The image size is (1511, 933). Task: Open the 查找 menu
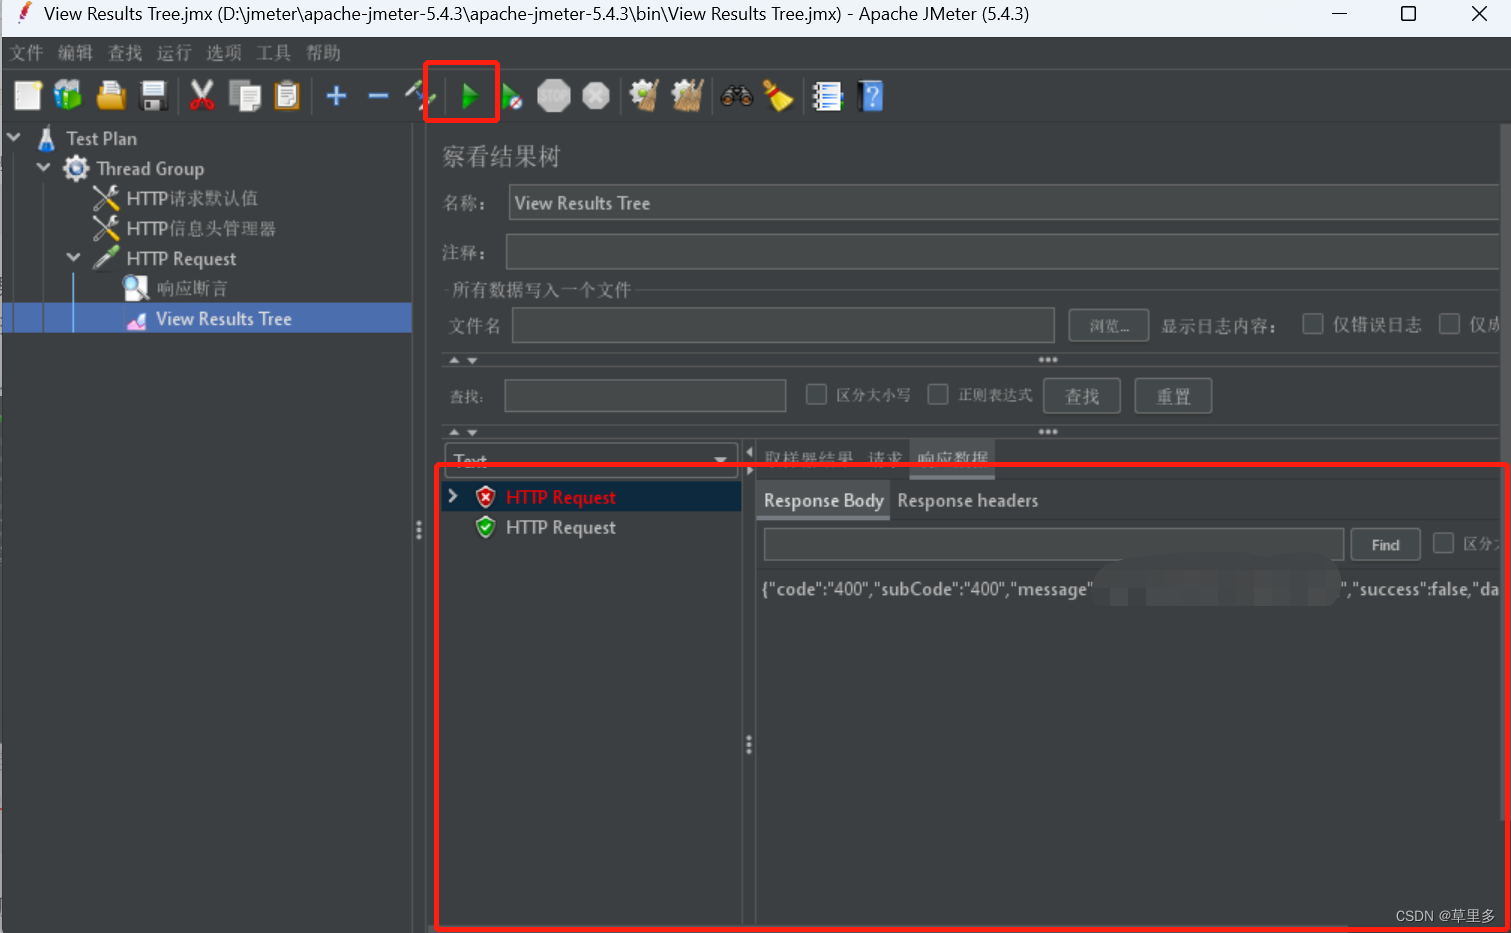125,53
